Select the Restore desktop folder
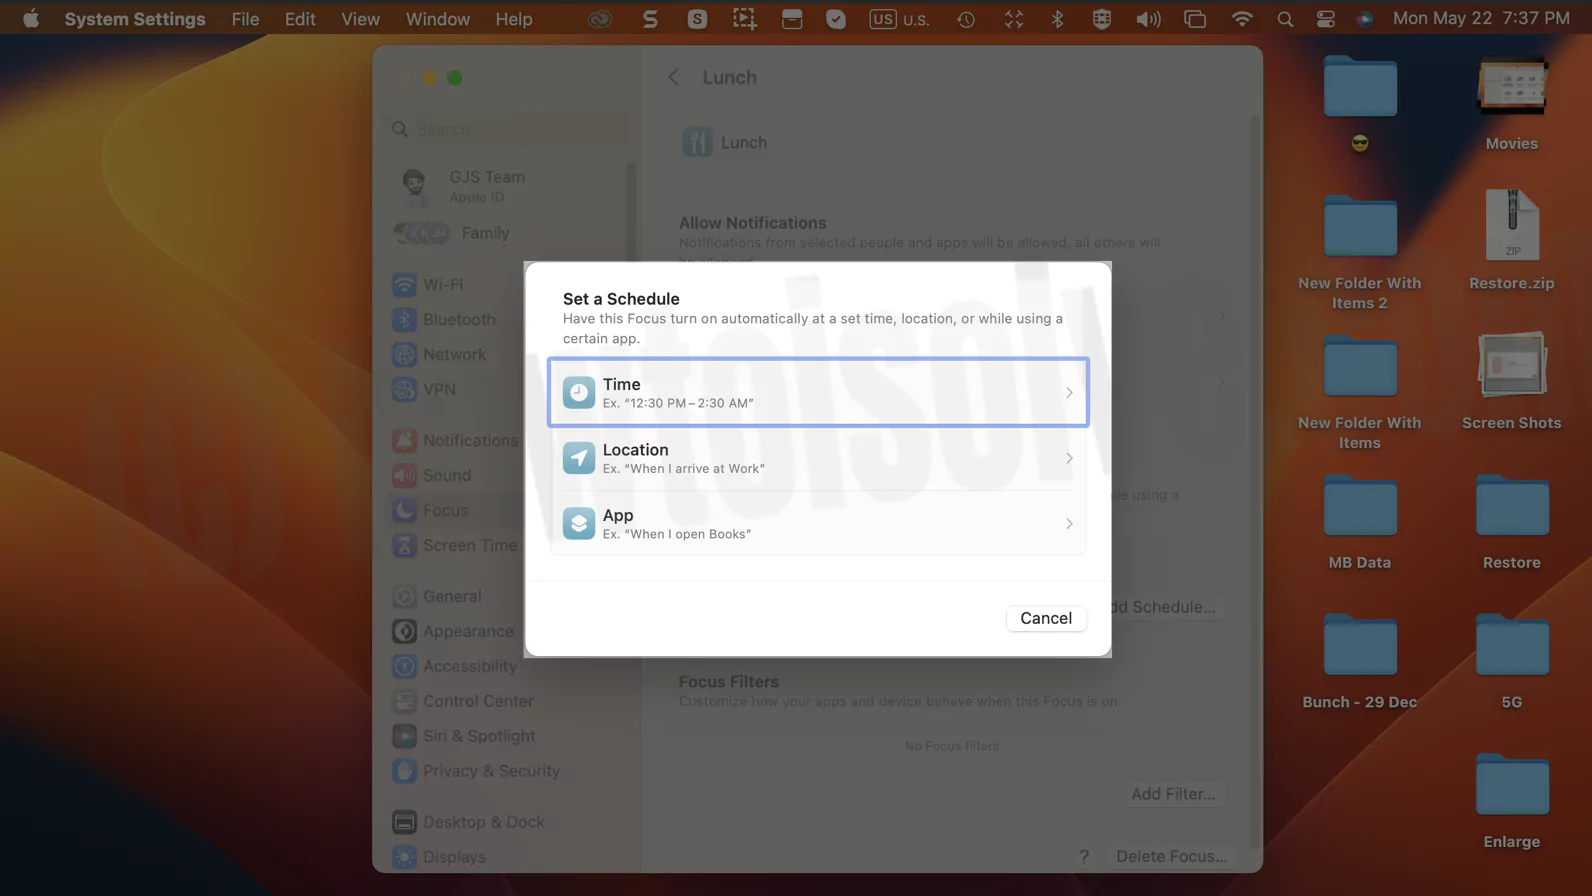Image resolution: width=1592 pixels, height=896 pixels. (1511, 522)
